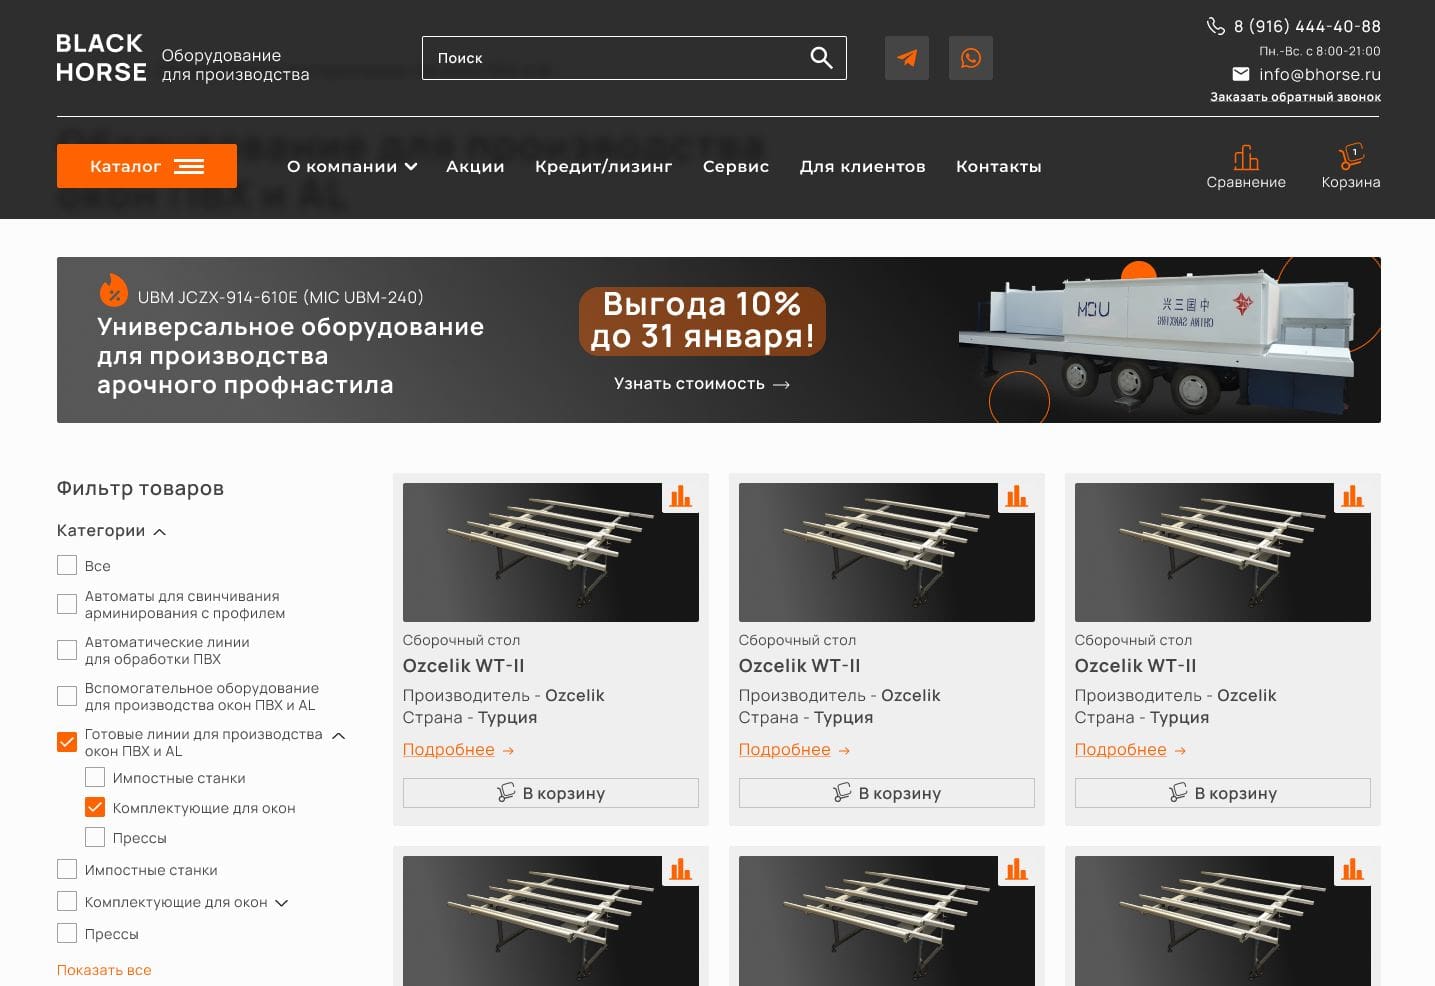Image resolution: width=1435 pixels, height=986 pixels.
Task: Click banner text UBM JCZX-914-610E (MIC UBM-240)
Action: (x=280, y=297)
